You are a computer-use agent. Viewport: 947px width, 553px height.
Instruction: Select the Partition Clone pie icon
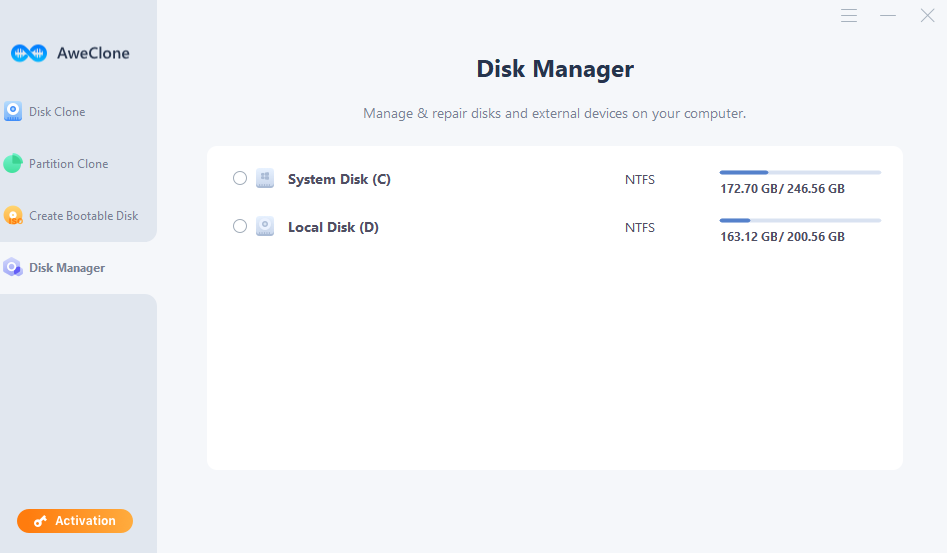point(13,163)
